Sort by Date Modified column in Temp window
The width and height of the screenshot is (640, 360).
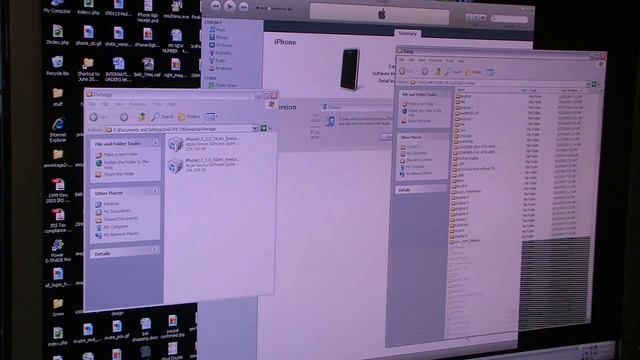tap(571, 91)
